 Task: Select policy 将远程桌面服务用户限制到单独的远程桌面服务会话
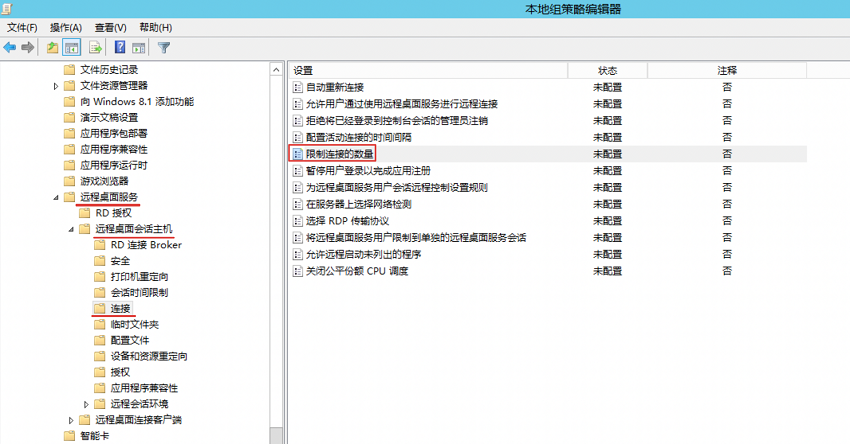tap(416, 237)
